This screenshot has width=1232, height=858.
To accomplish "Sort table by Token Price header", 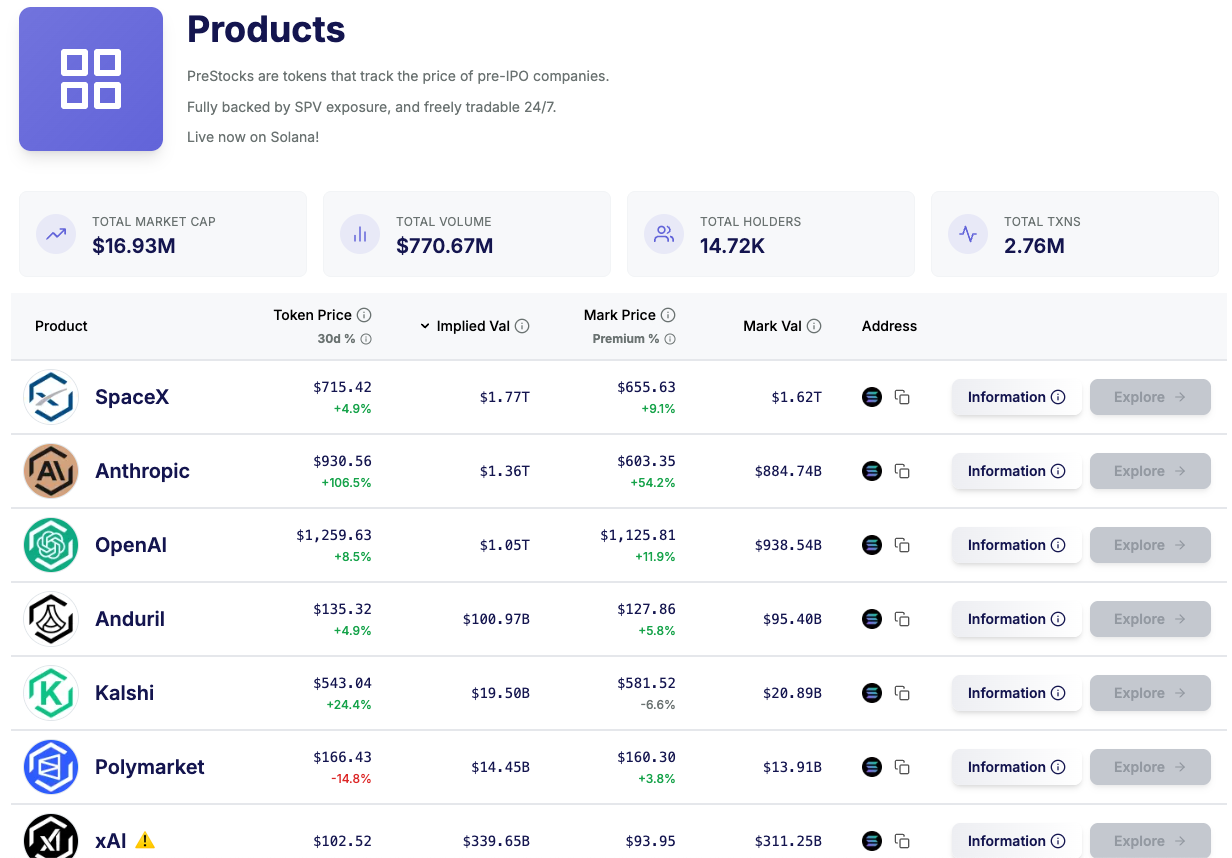I will [x=312, y=315].
